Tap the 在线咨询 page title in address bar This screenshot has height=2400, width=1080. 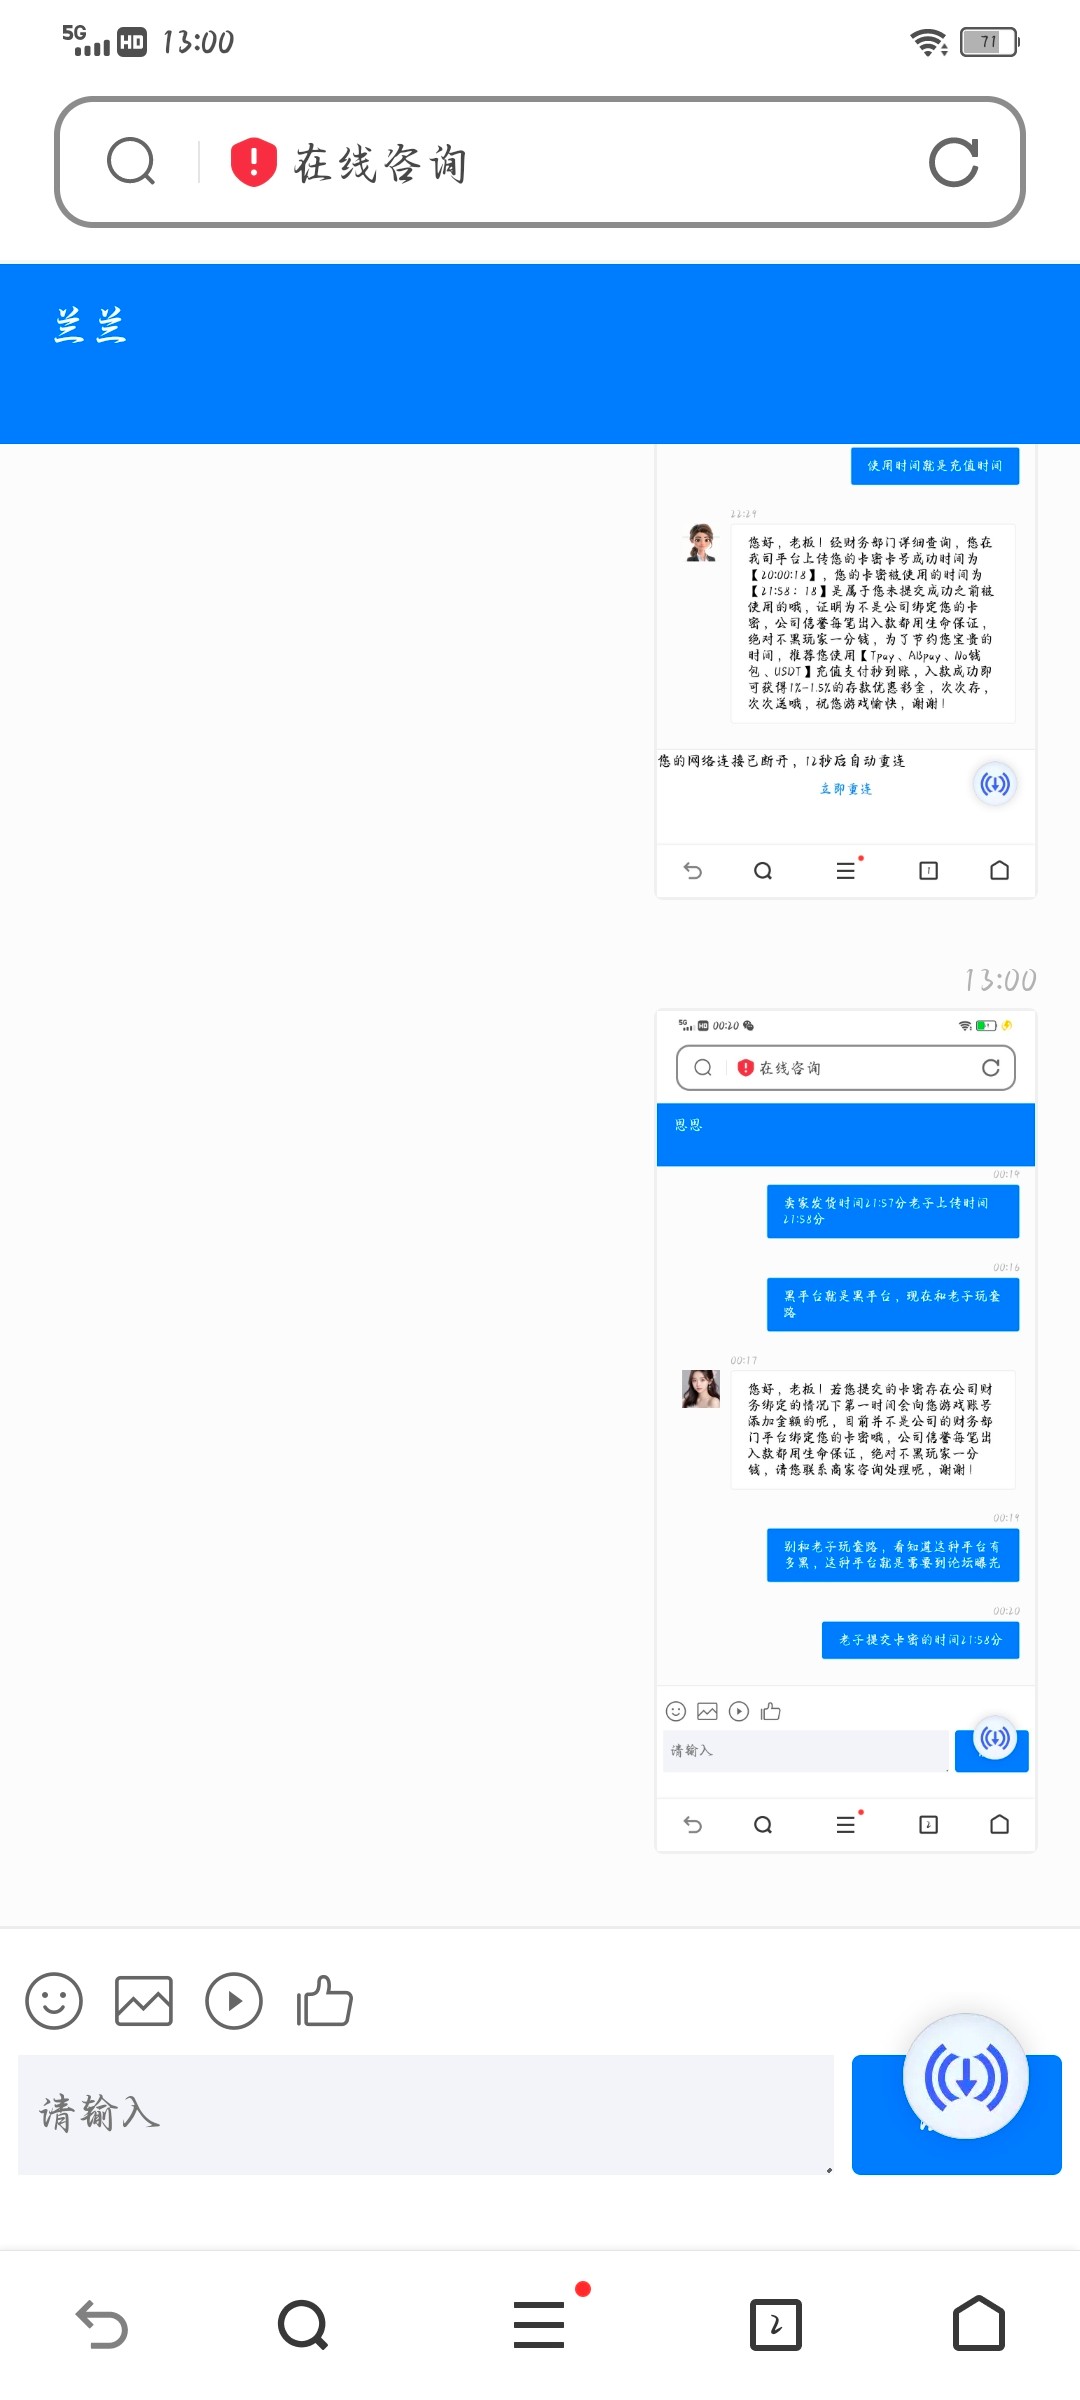point(380,163)
